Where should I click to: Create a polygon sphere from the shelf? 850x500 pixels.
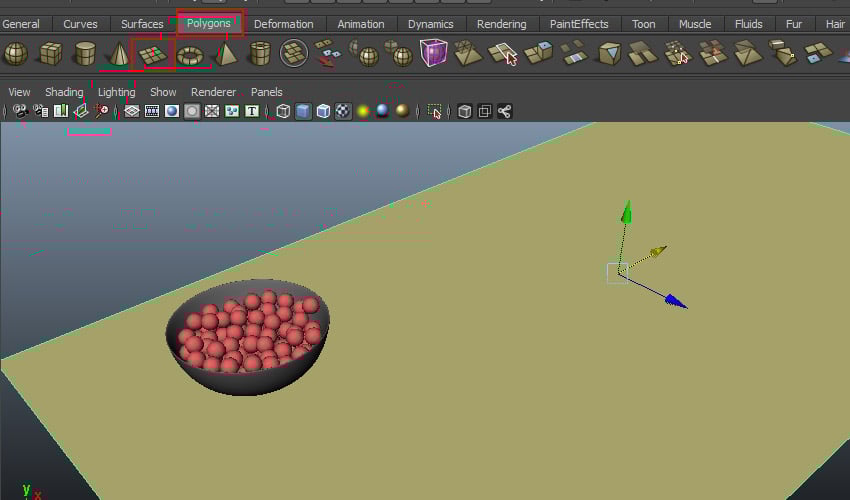(16, 54)
